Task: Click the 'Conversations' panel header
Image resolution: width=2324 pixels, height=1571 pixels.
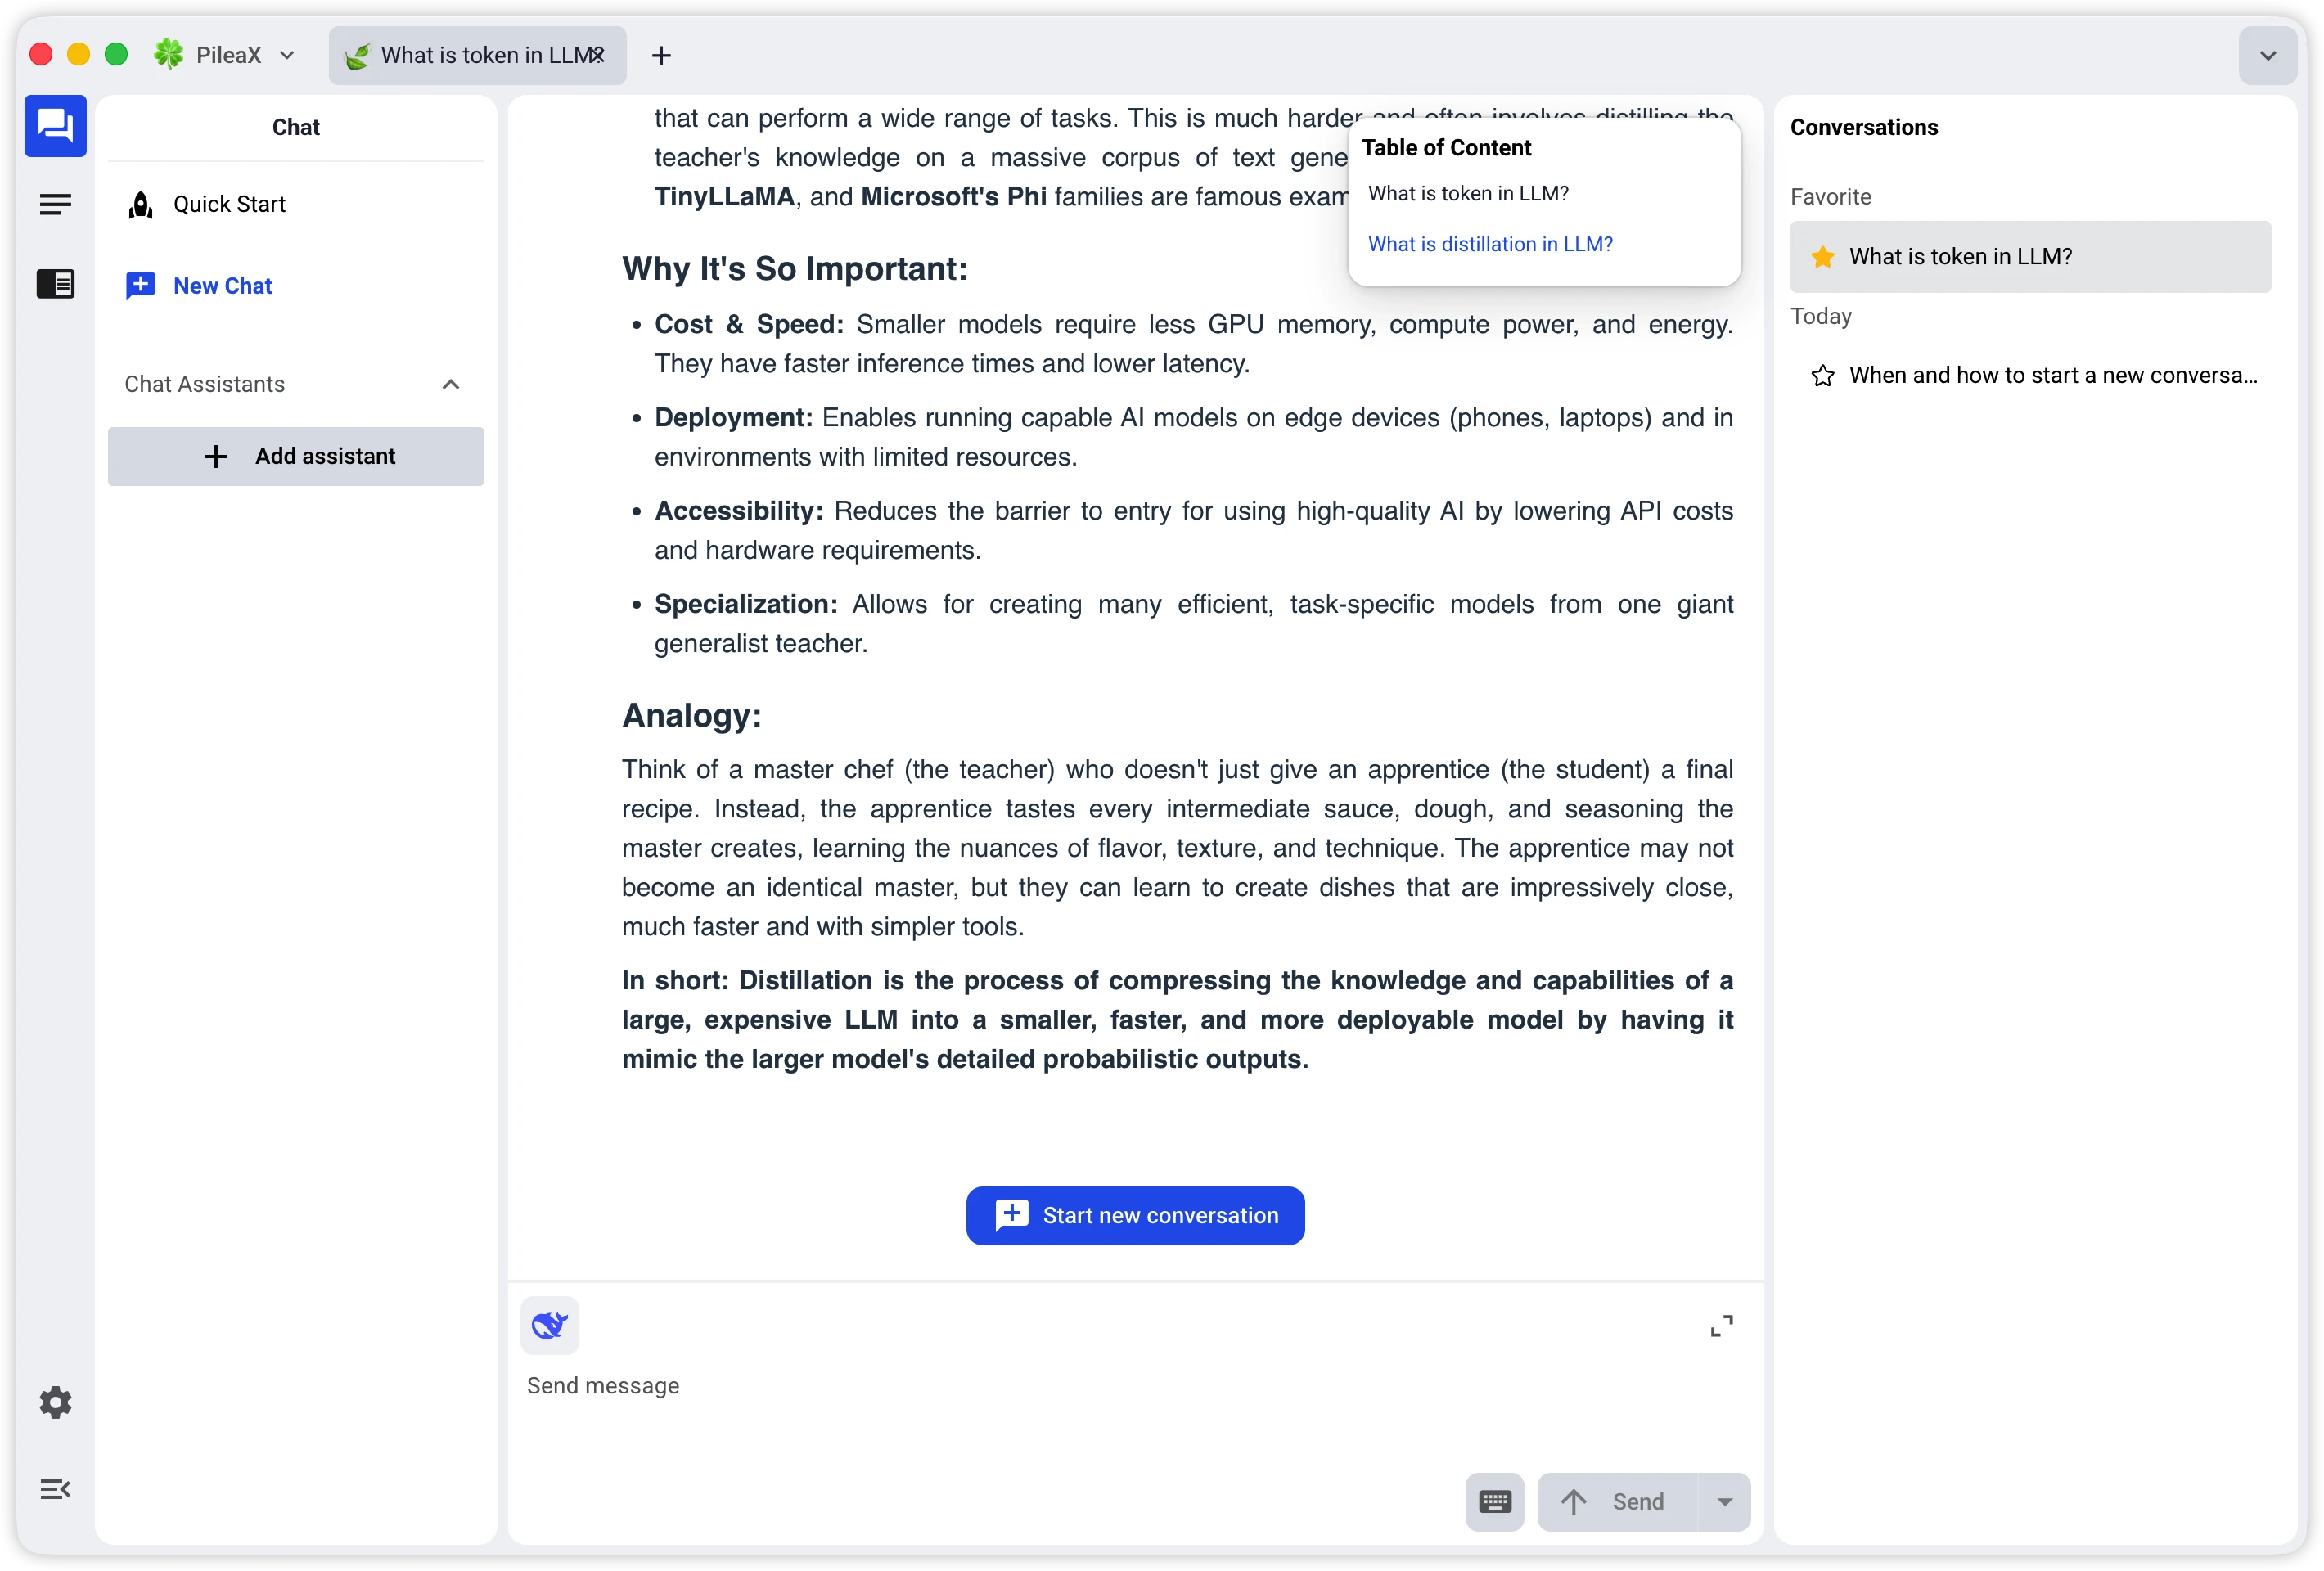Action: (1864, 128)
